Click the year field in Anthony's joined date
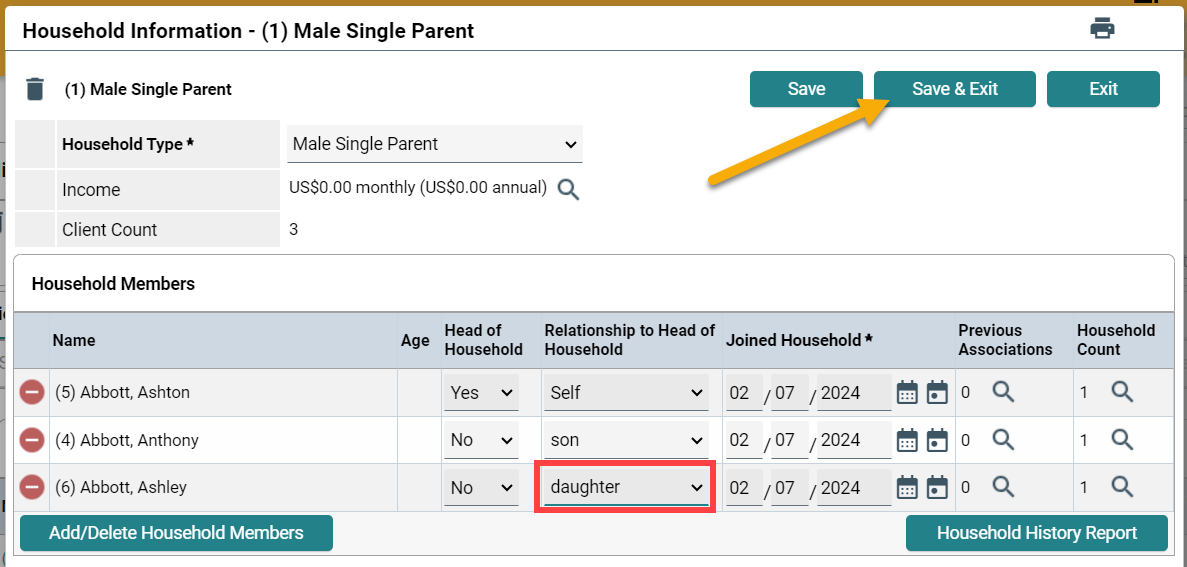The image size is (1187, 567). pyautogui.click(x=853, y=440)
